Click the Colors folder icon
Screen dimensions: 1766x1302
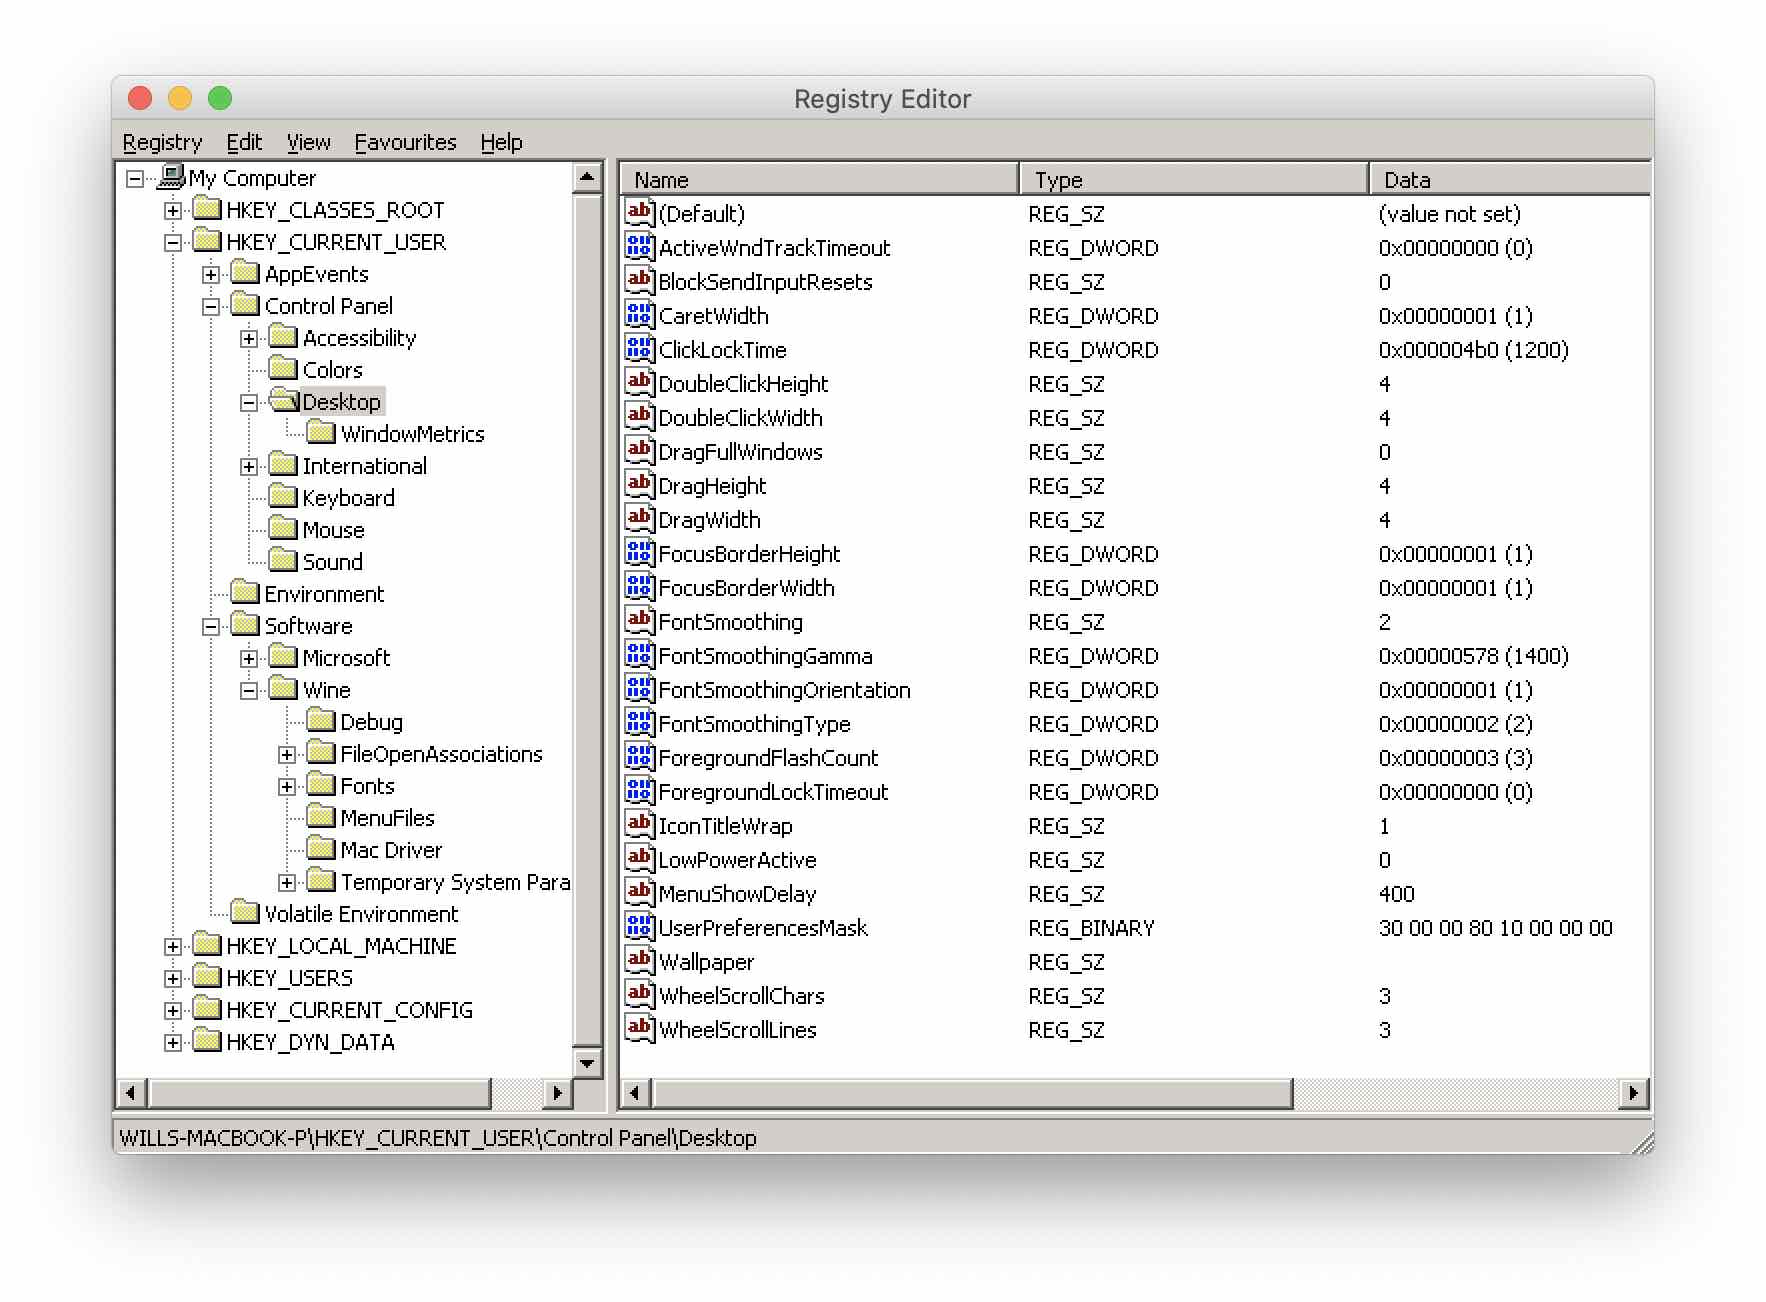pyautogui.click(x=283, y=369)
